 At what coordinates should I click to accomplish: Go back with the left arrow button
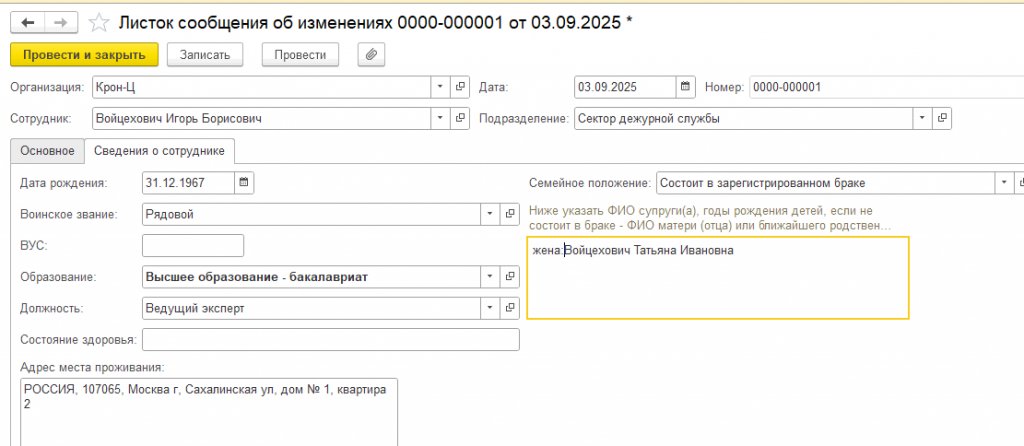pyautogui.click(x=28, y=23)
